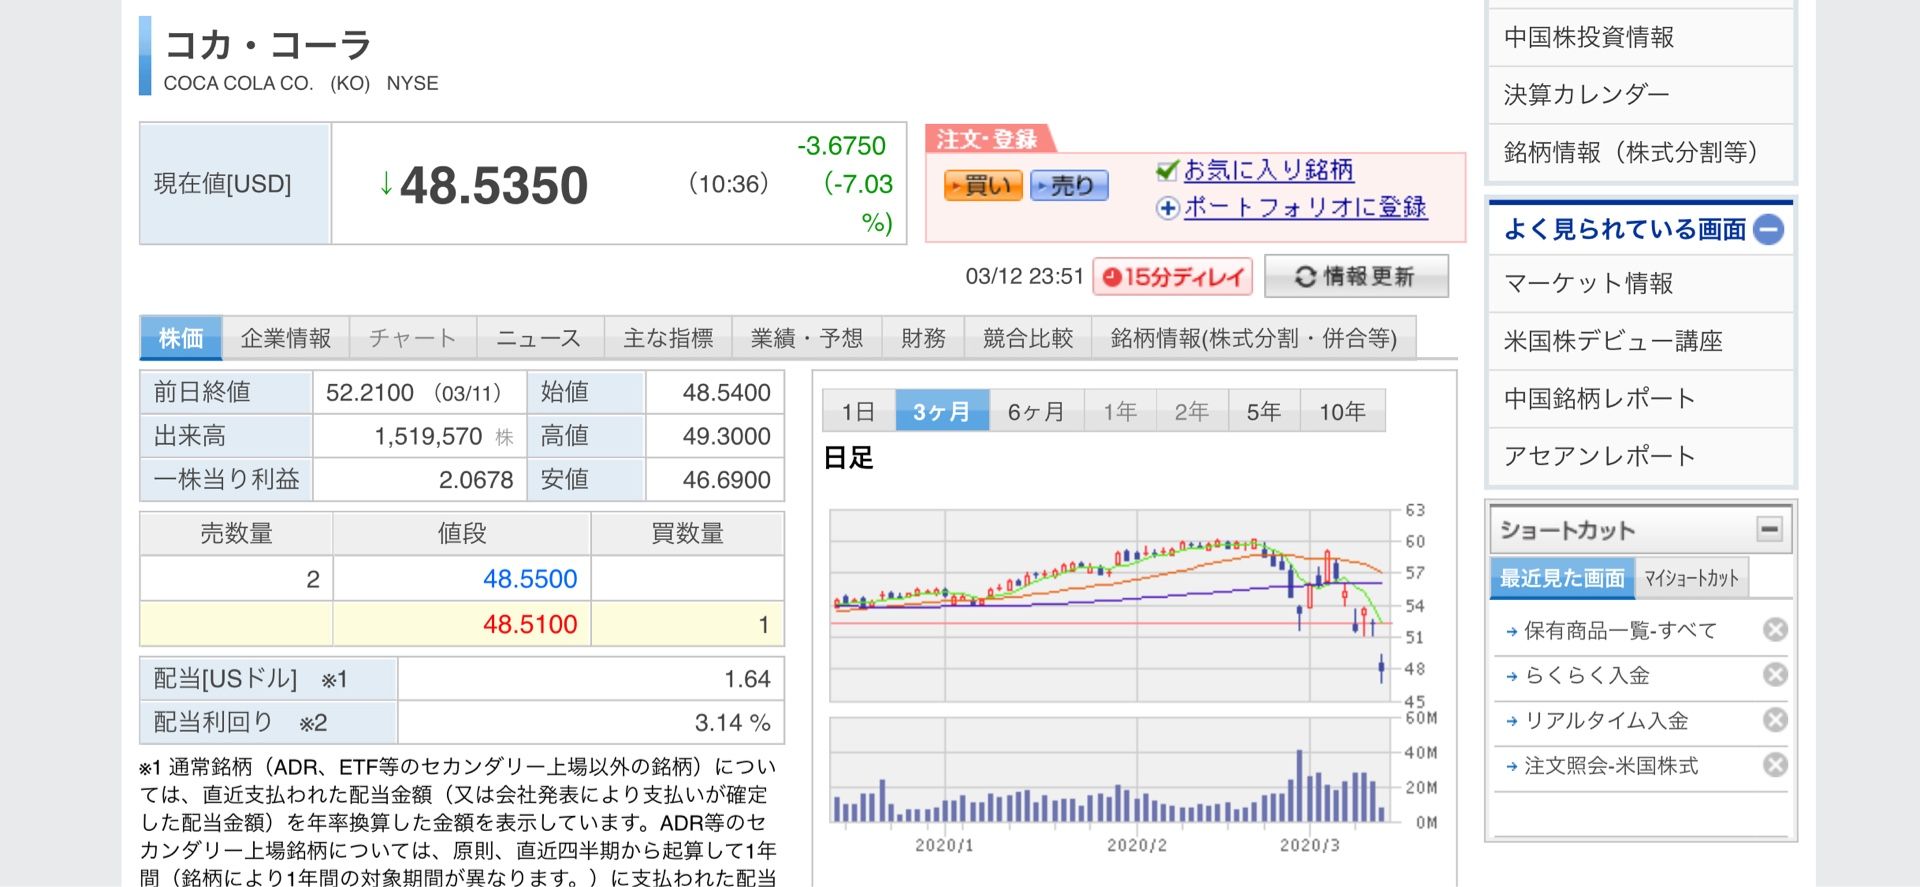Set chart range to 1日

(858, 411)
